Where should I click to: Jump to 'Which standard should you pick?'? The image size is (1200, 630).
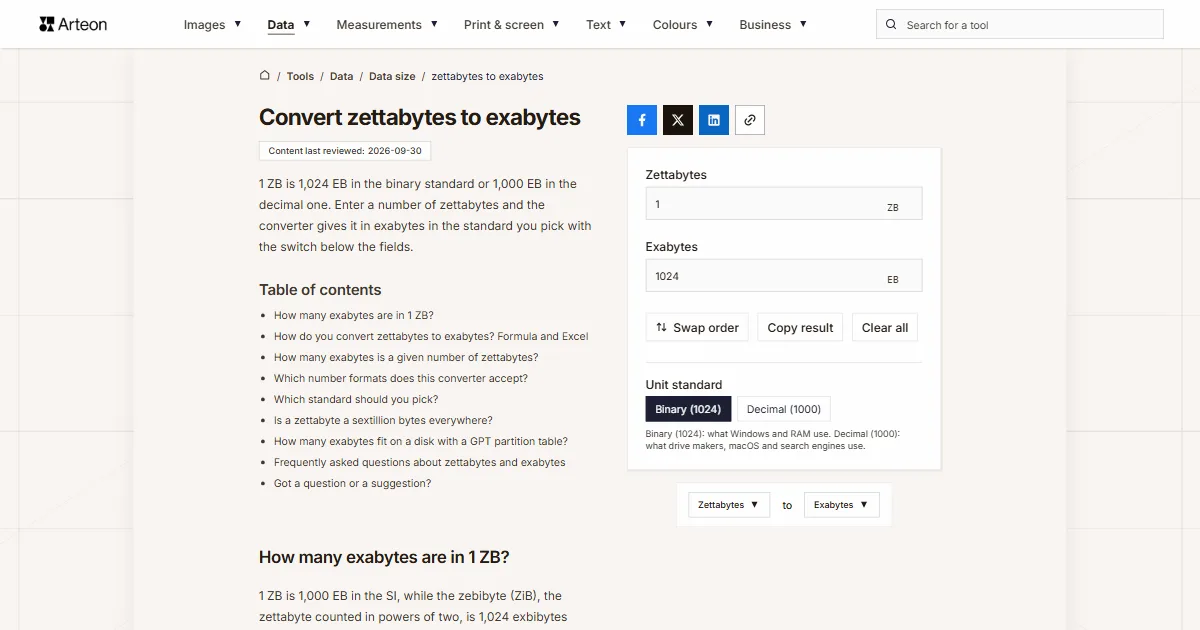[356, 399]
